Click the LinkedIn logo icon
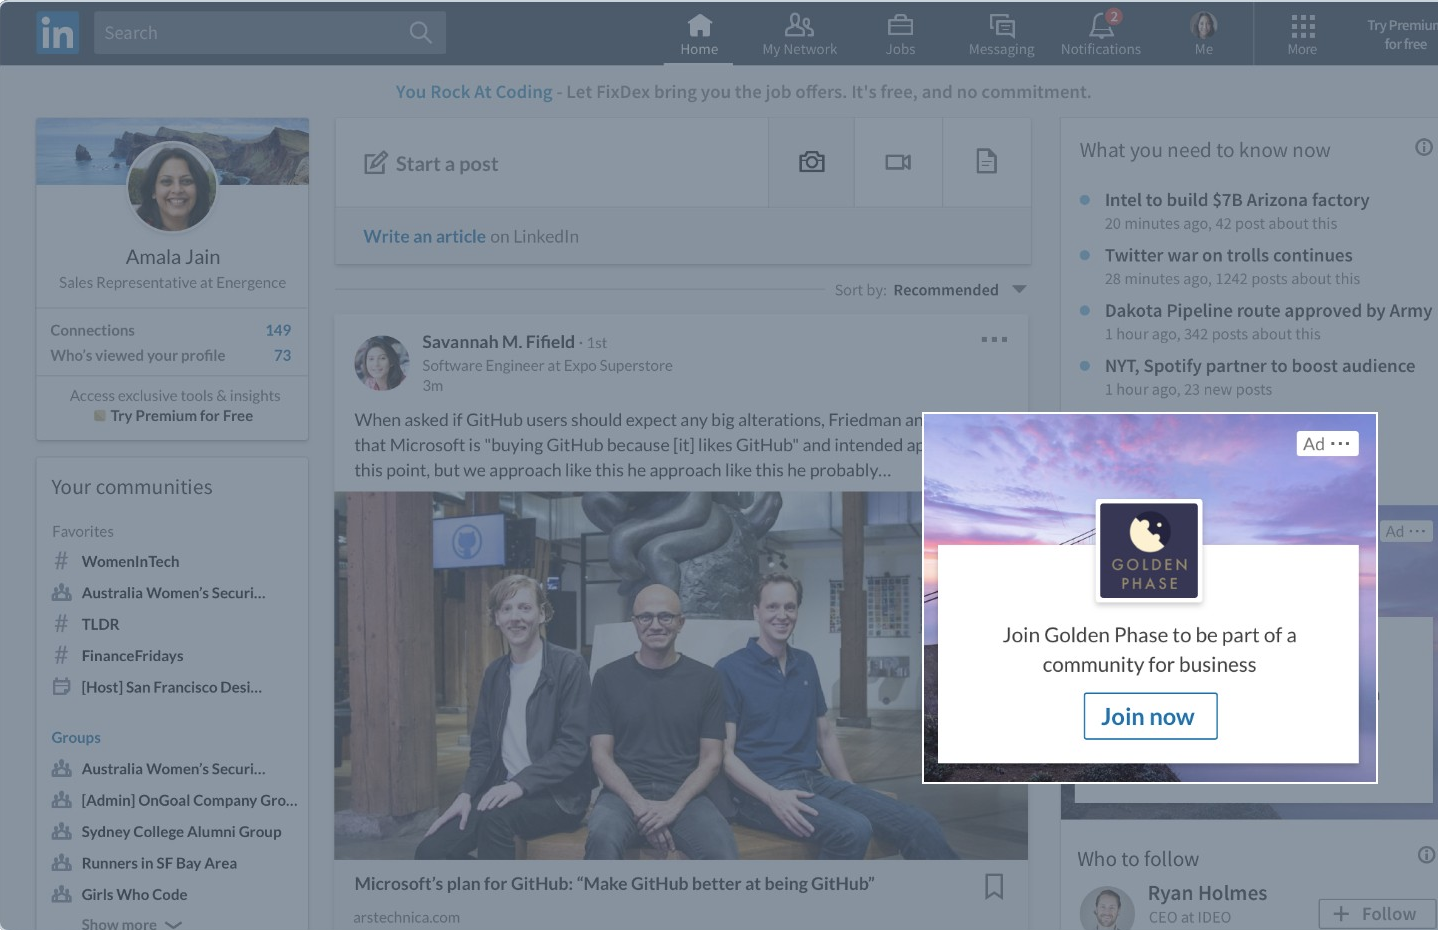The height and width of the screenshot is (930, 1438). tap(57, 33)
